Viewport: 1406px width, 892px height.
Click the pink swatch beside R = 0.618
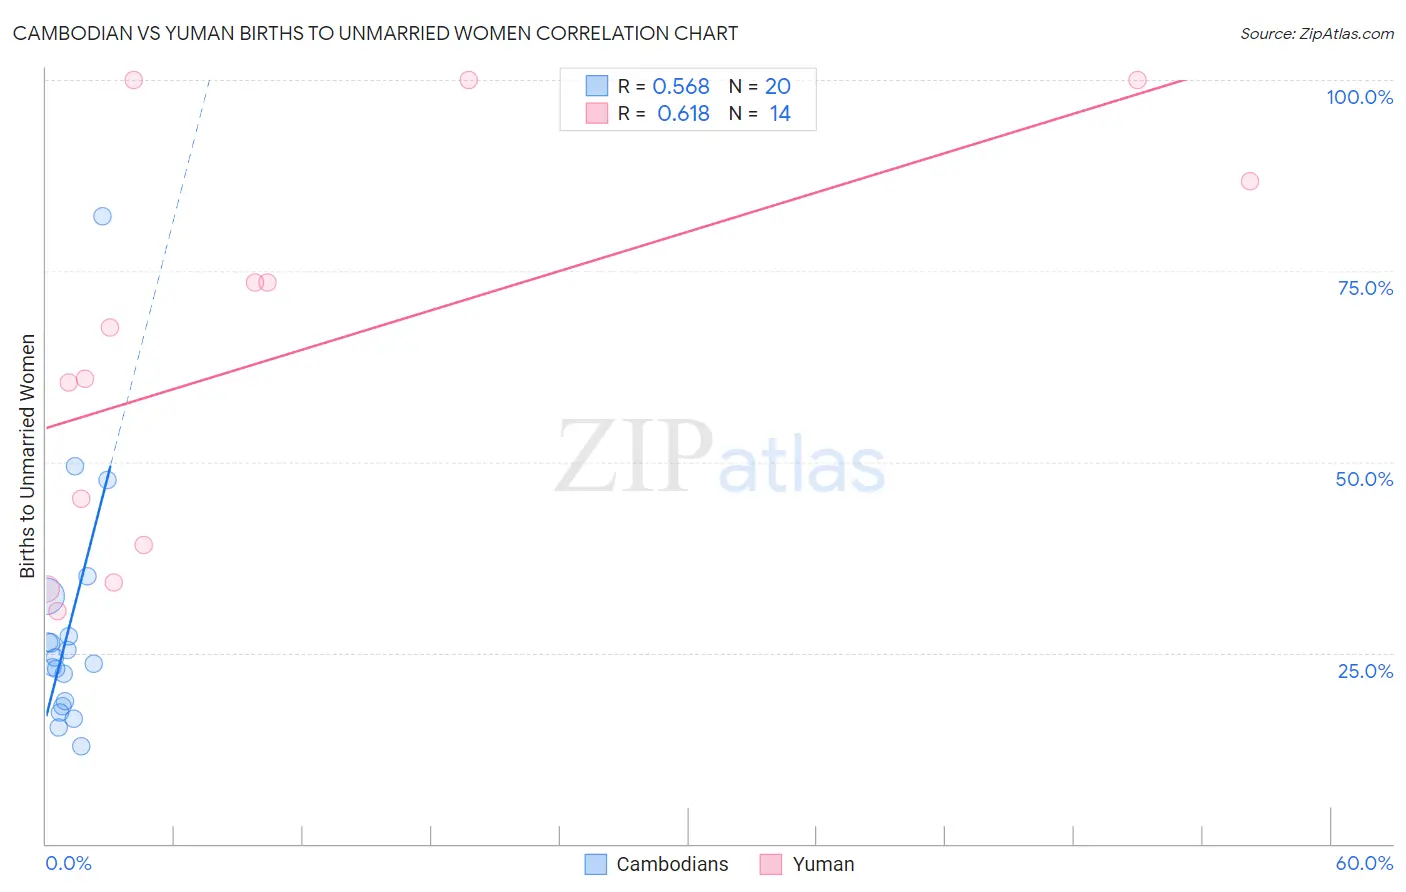pos(597,113)
